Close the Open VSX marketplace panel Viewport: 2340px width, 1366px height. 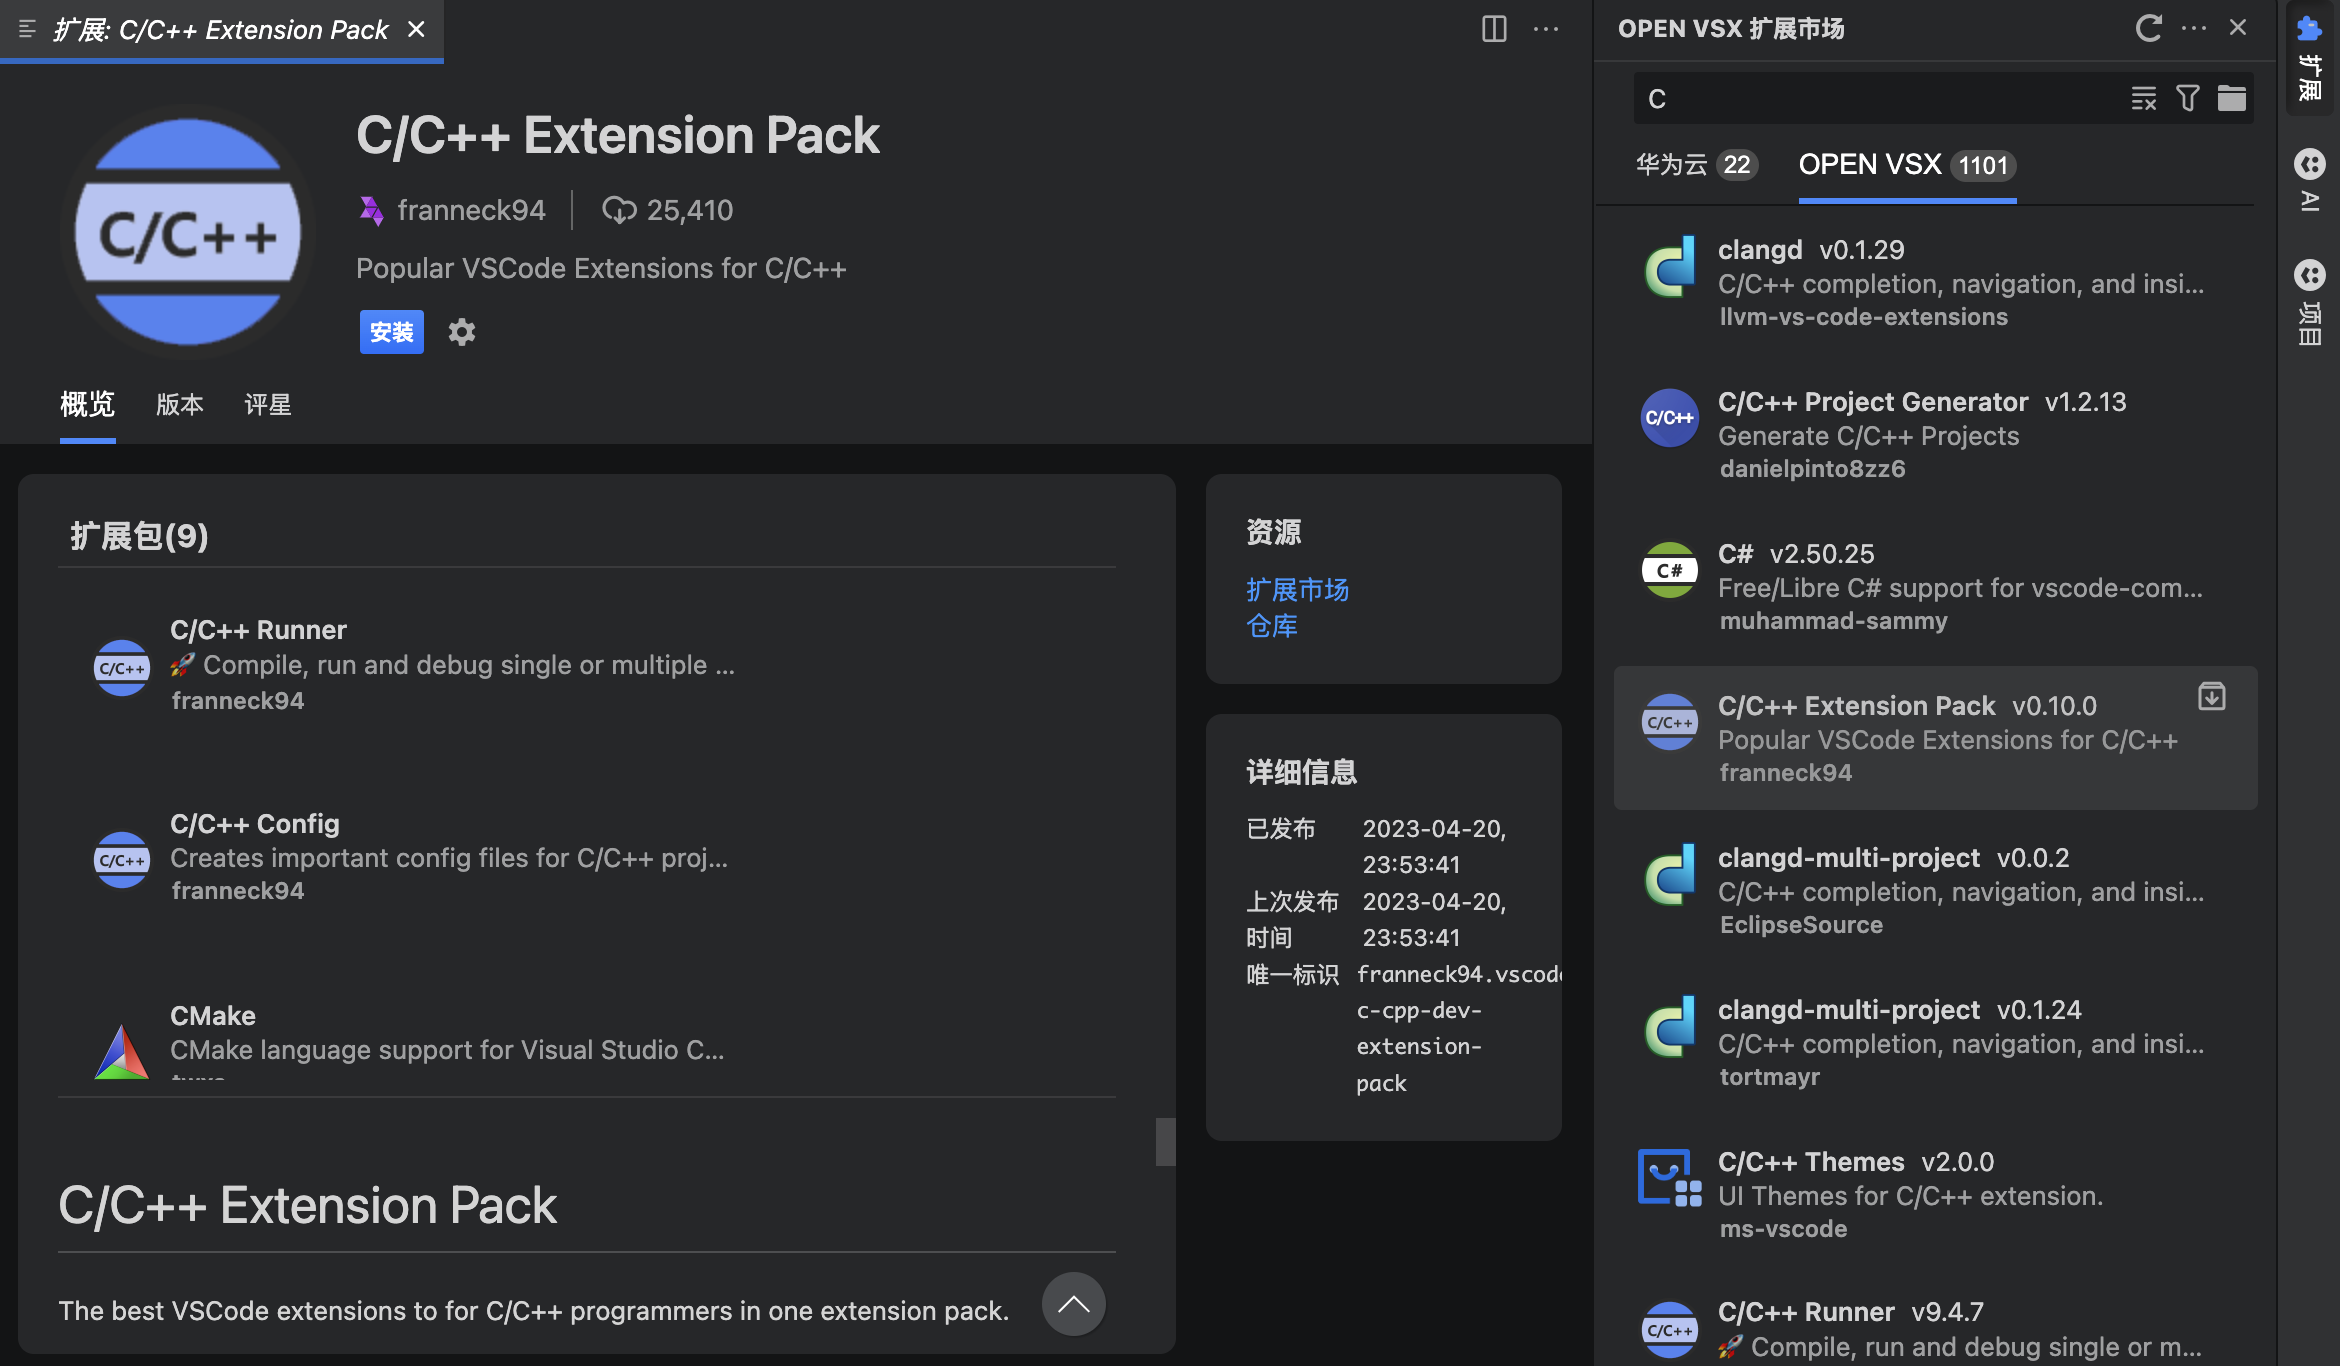coord(2238,28)
